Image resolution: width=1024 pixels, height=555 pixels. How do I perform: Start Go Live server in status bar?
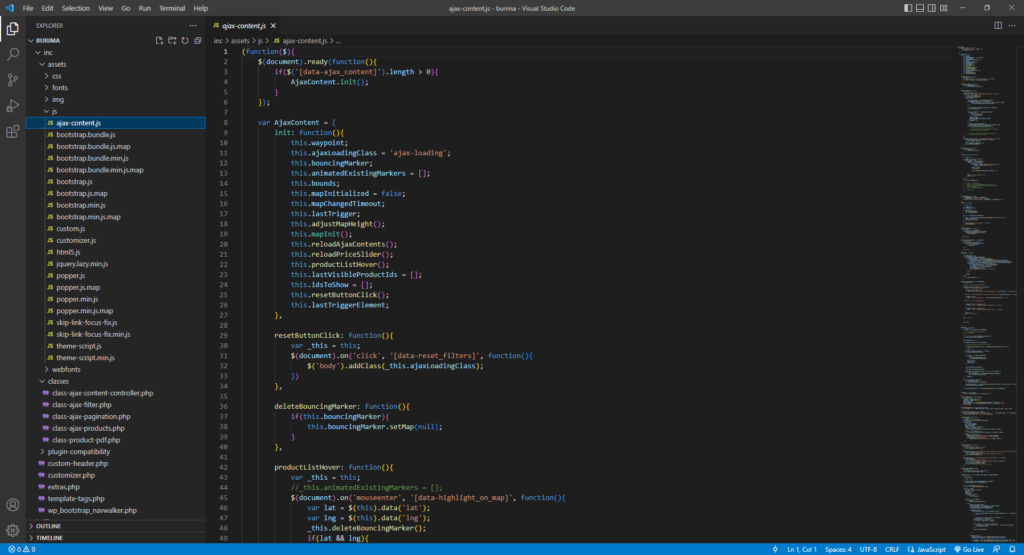tap(969, 550)
